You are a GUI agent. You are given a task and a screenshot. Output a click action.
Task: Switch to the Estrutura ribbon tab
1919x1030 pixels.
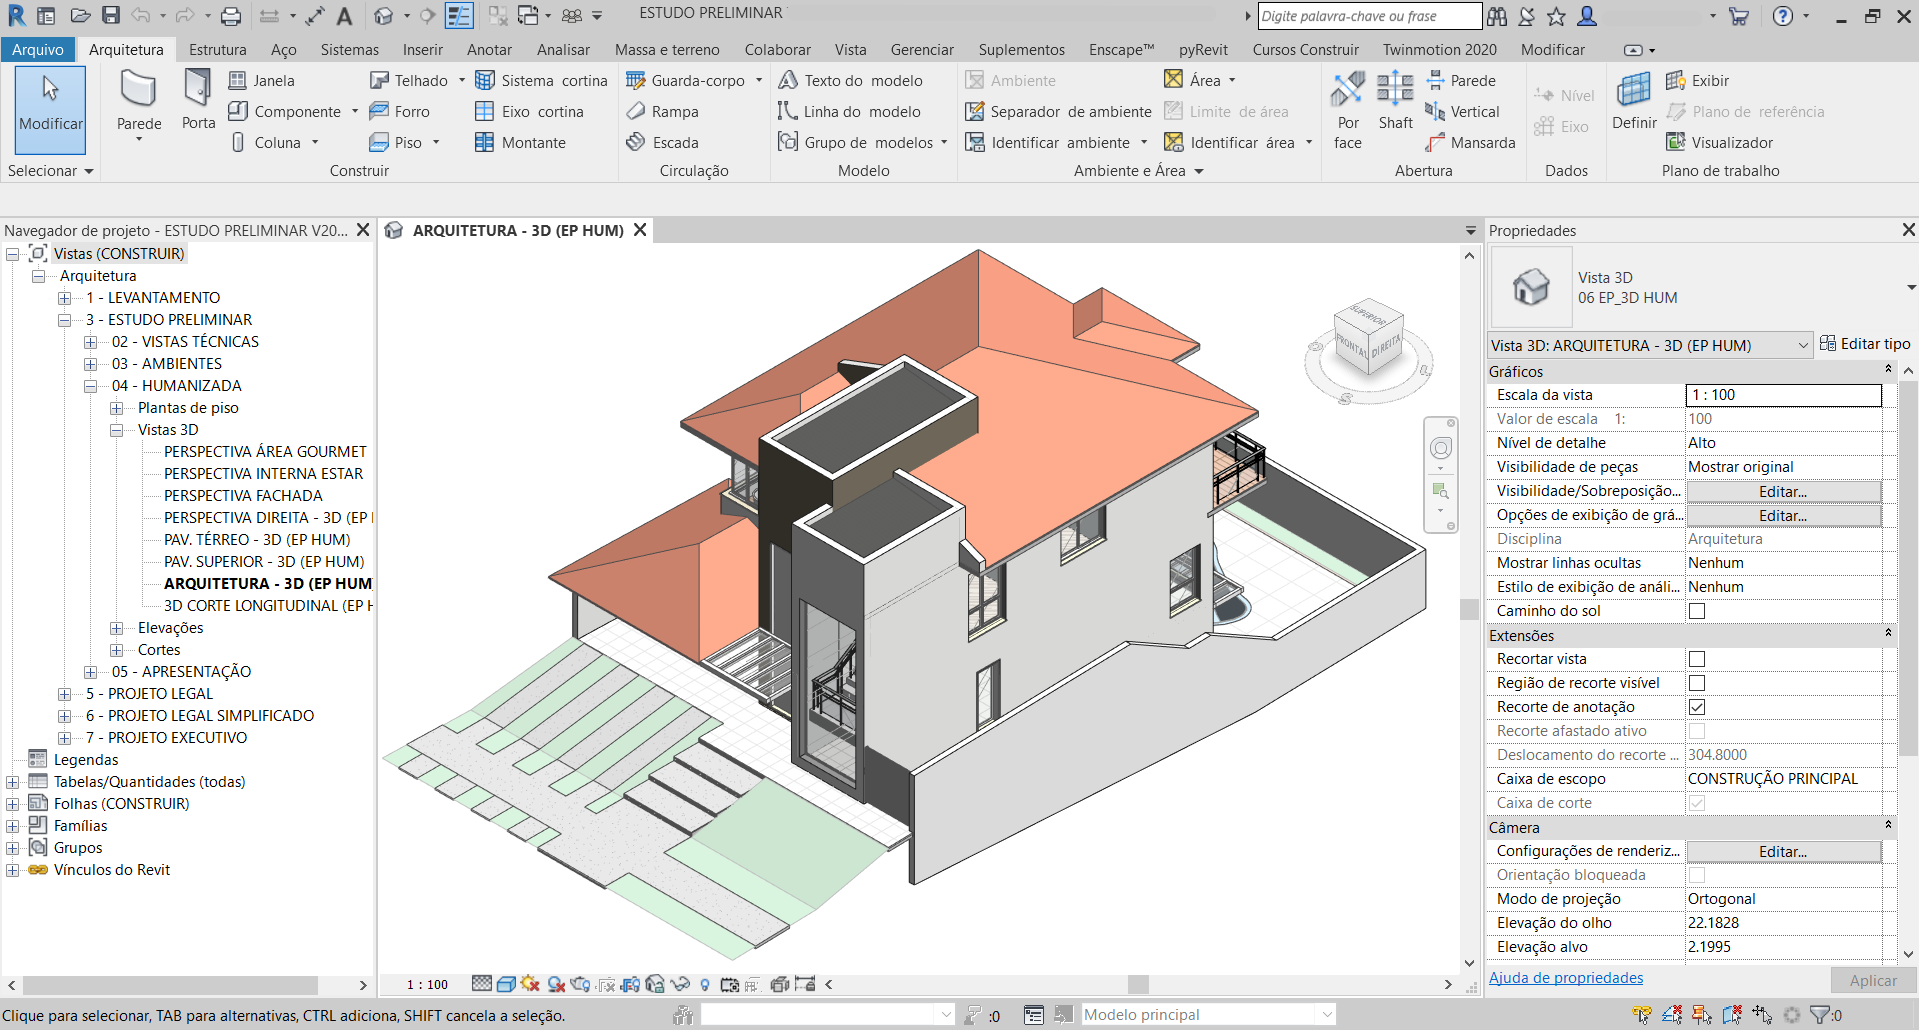point(217,50)
